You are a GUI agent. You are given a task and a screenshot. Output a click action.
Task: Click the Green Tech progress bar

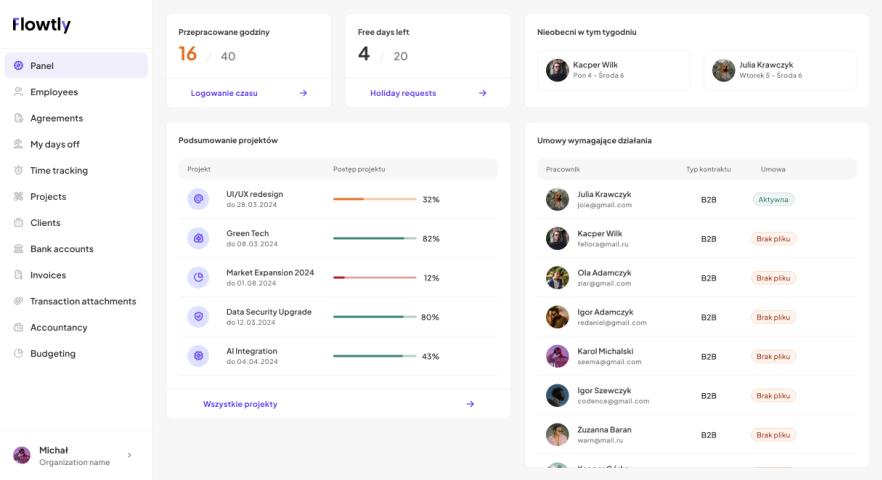pyautogui.click(x=375, y=239)
